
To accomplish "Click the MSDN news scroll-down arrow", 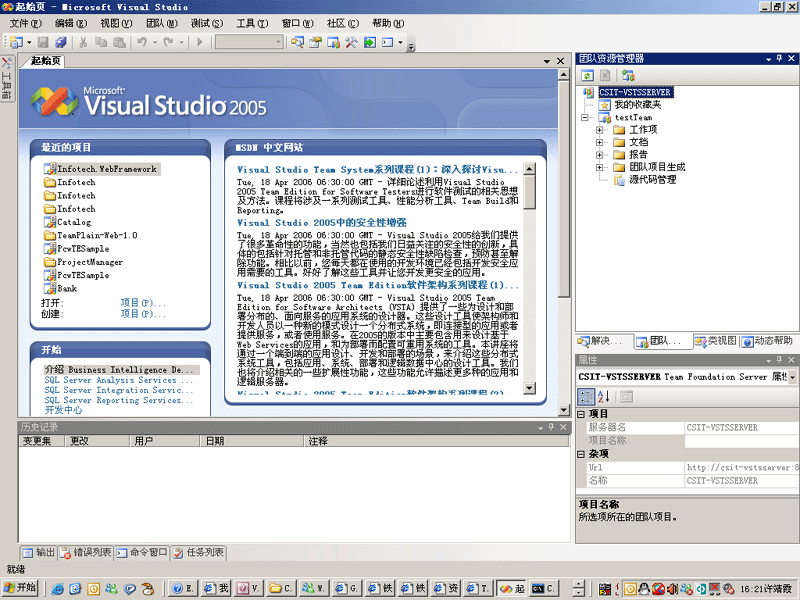I will pos(529,388).
